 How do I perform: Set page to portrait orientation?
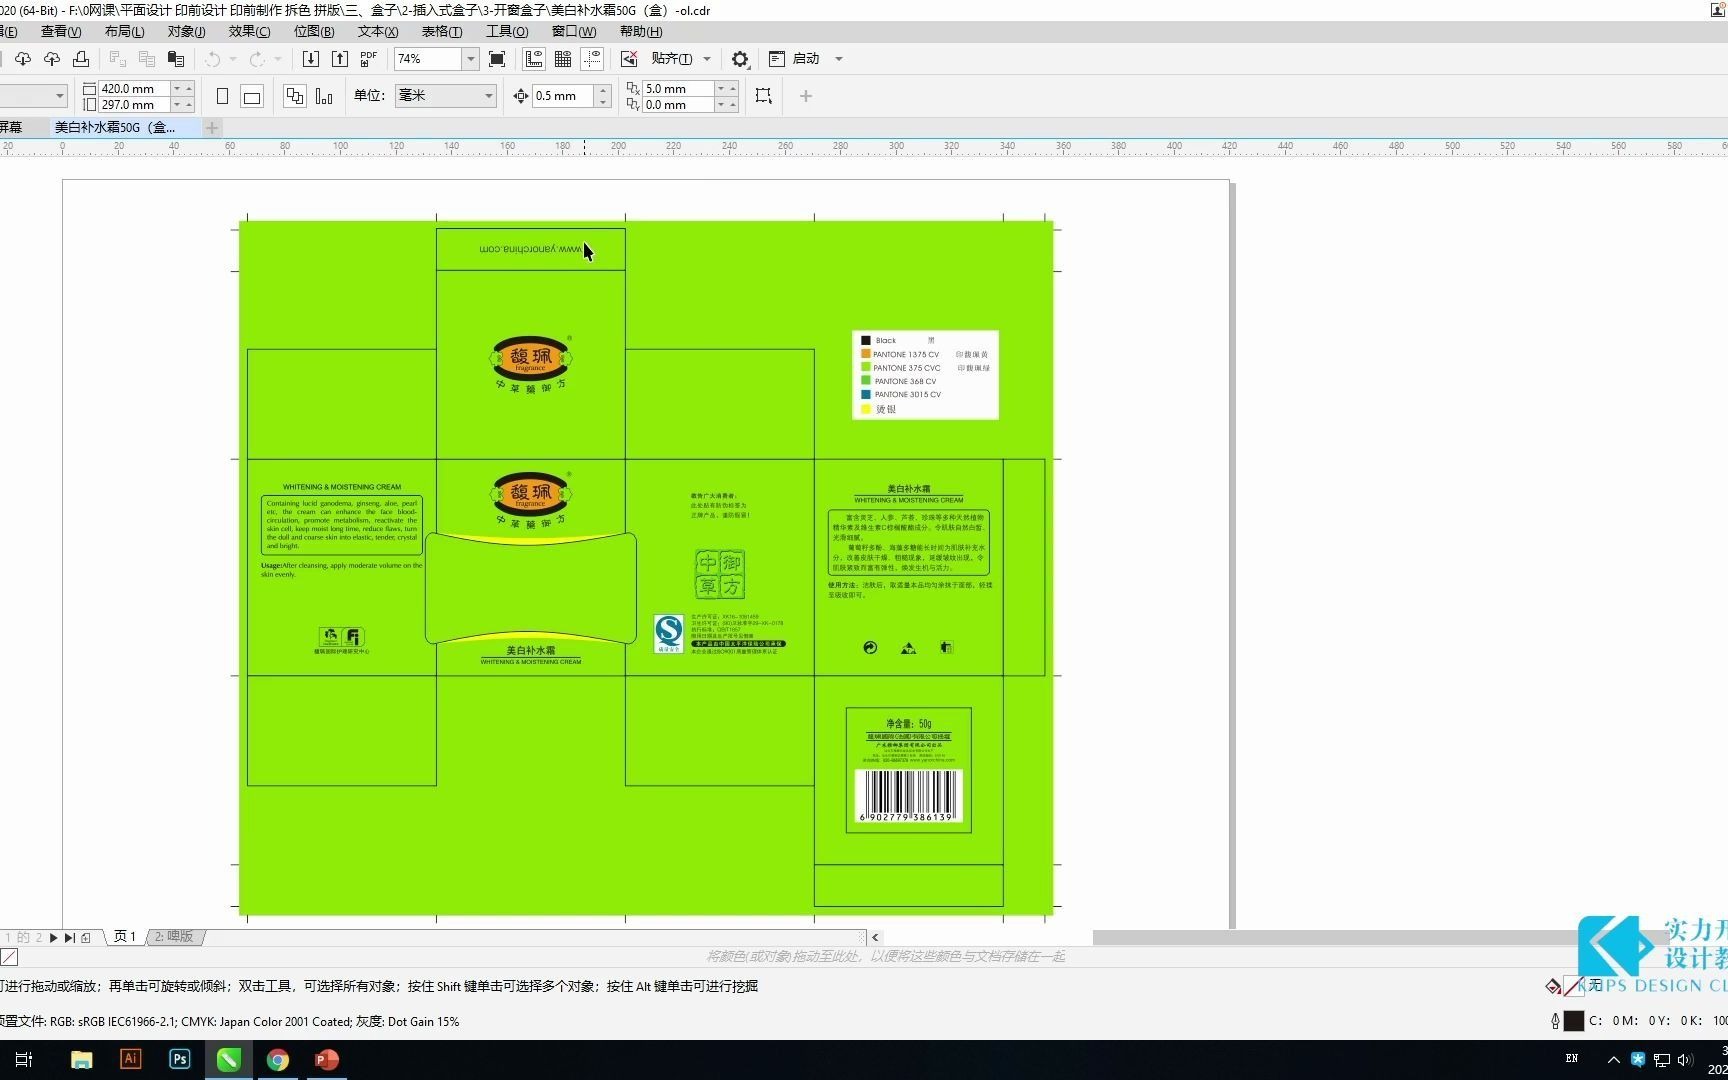point(223,96)
